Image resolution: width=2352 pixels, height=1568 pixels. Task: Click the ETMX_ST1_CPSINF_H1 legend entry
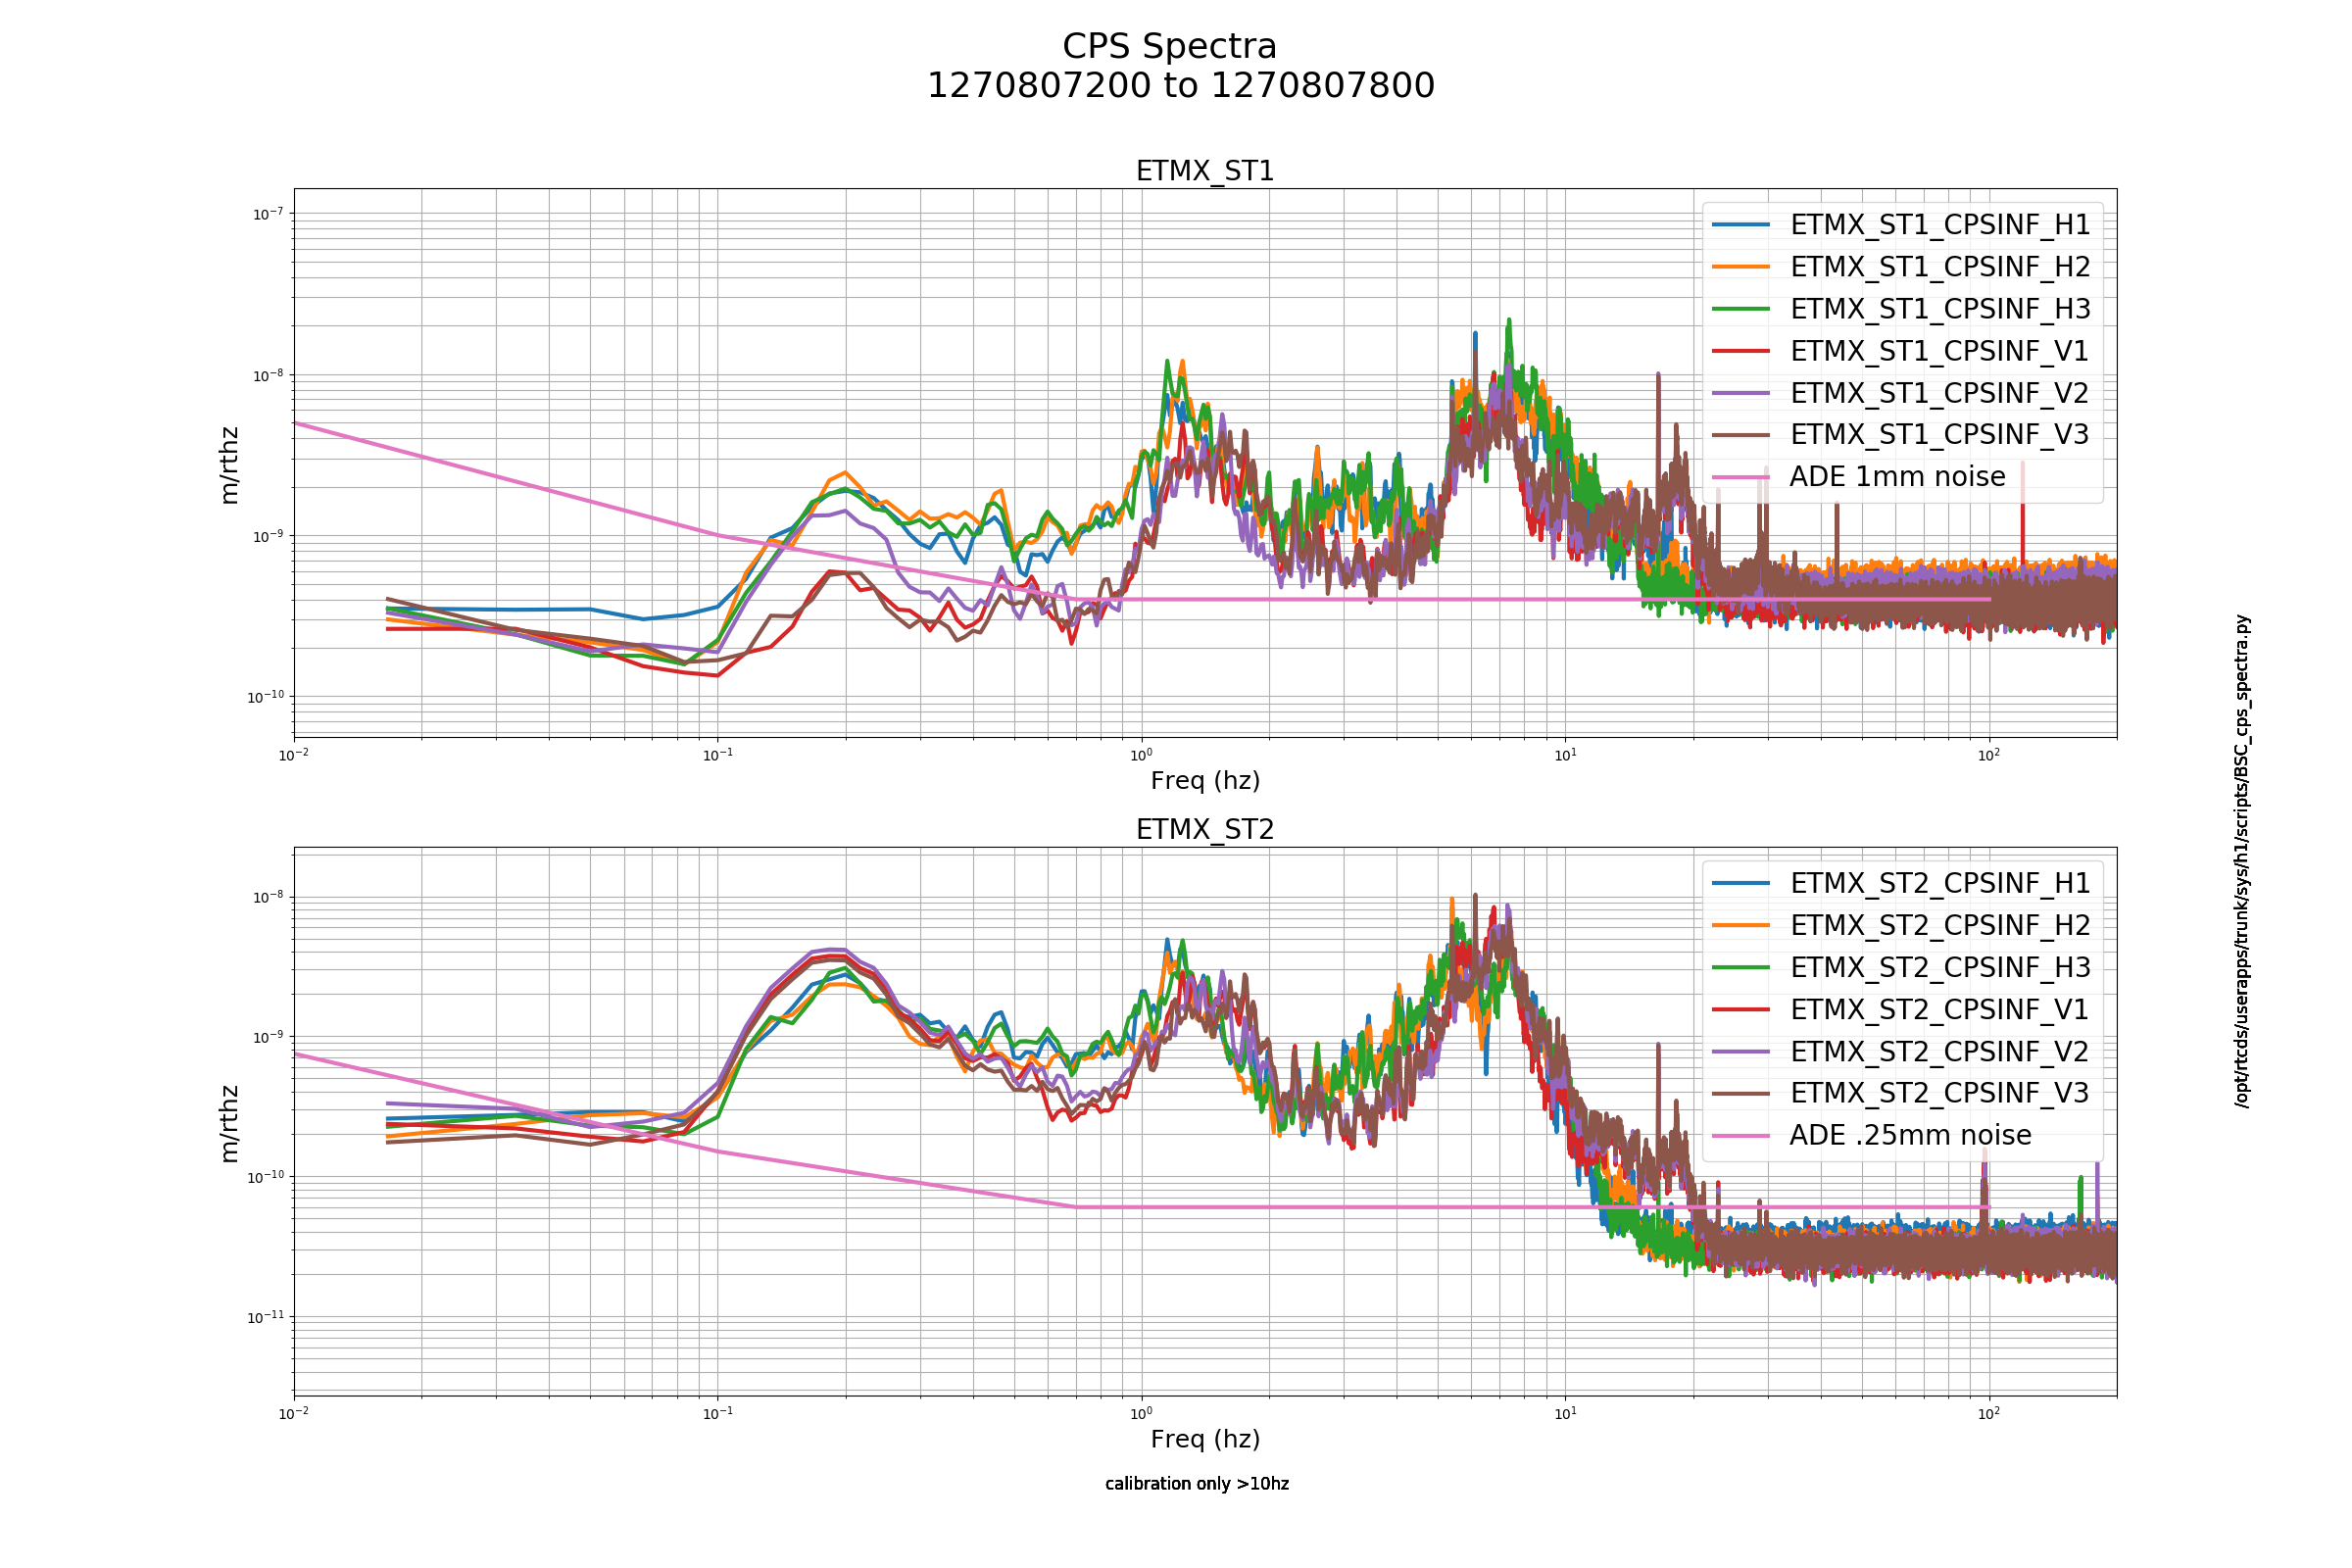pyautogui.click(x=1901, y=225)
